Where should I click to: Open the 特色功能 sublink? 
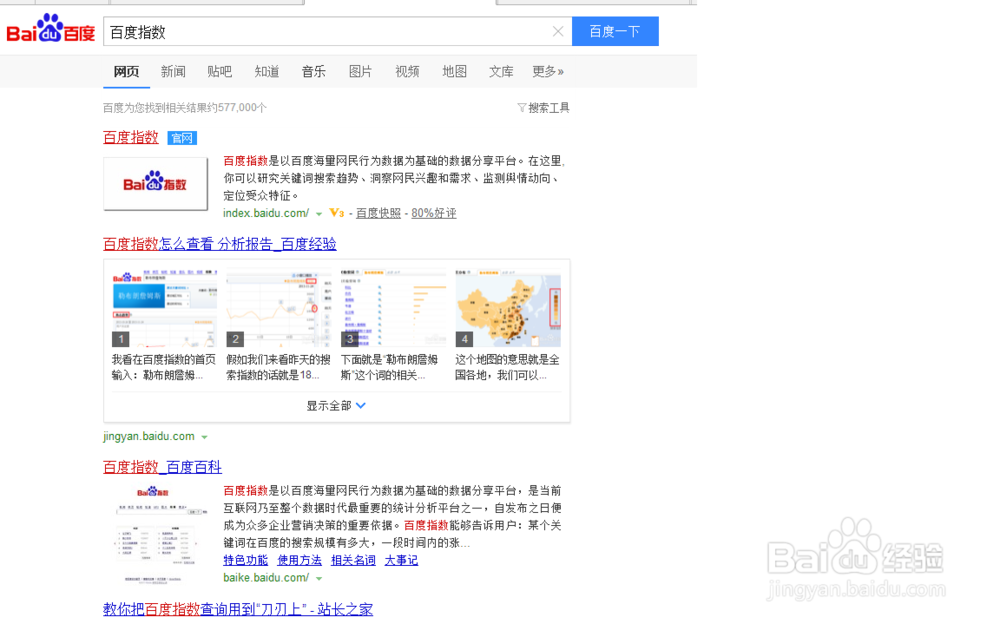(x=246, y=560)
